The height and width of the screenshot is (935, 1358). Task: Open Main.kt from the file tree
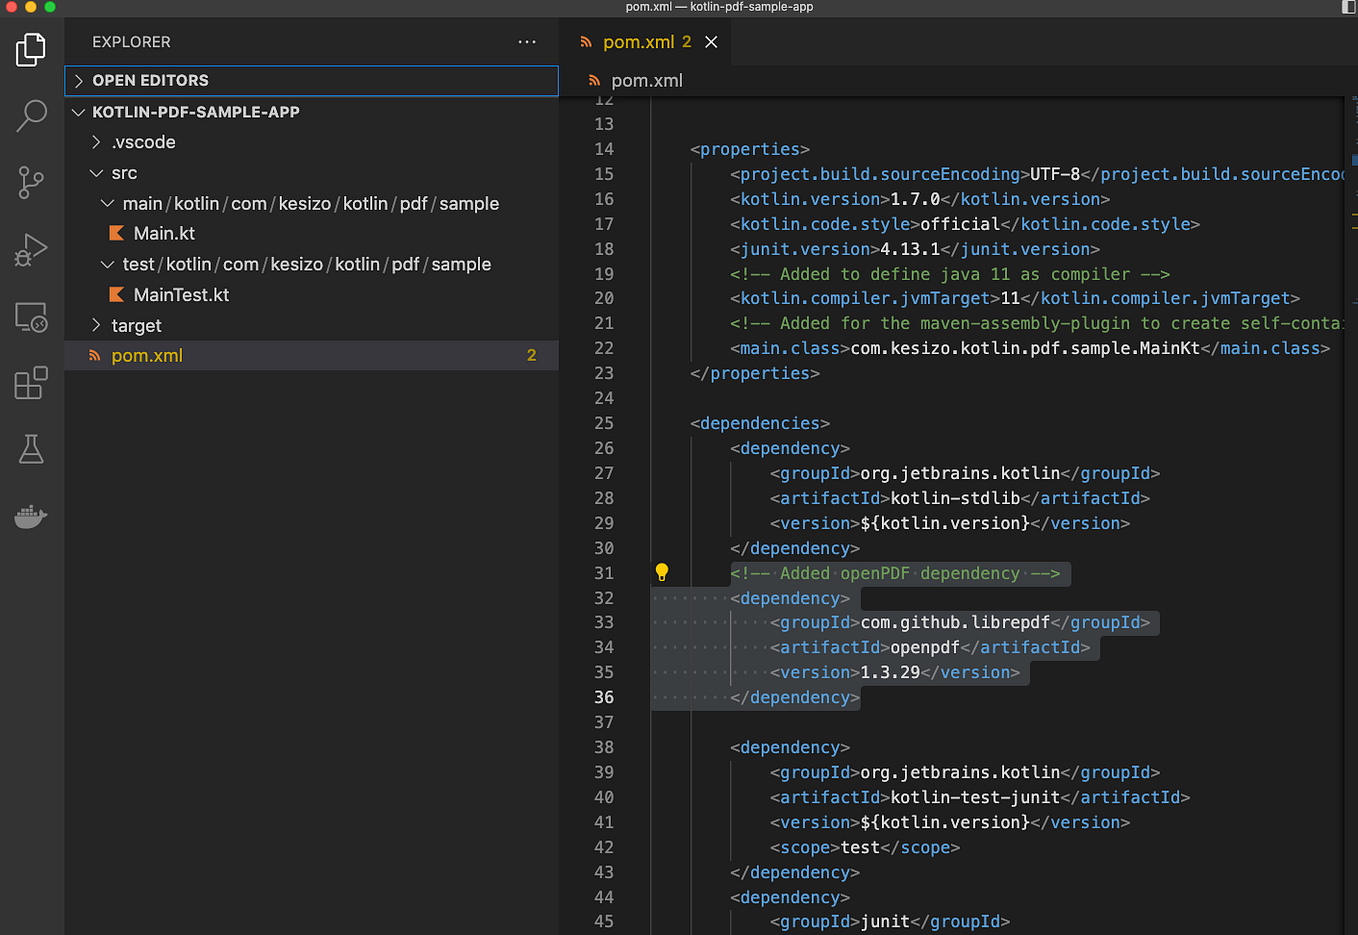[x=164, y=234]
